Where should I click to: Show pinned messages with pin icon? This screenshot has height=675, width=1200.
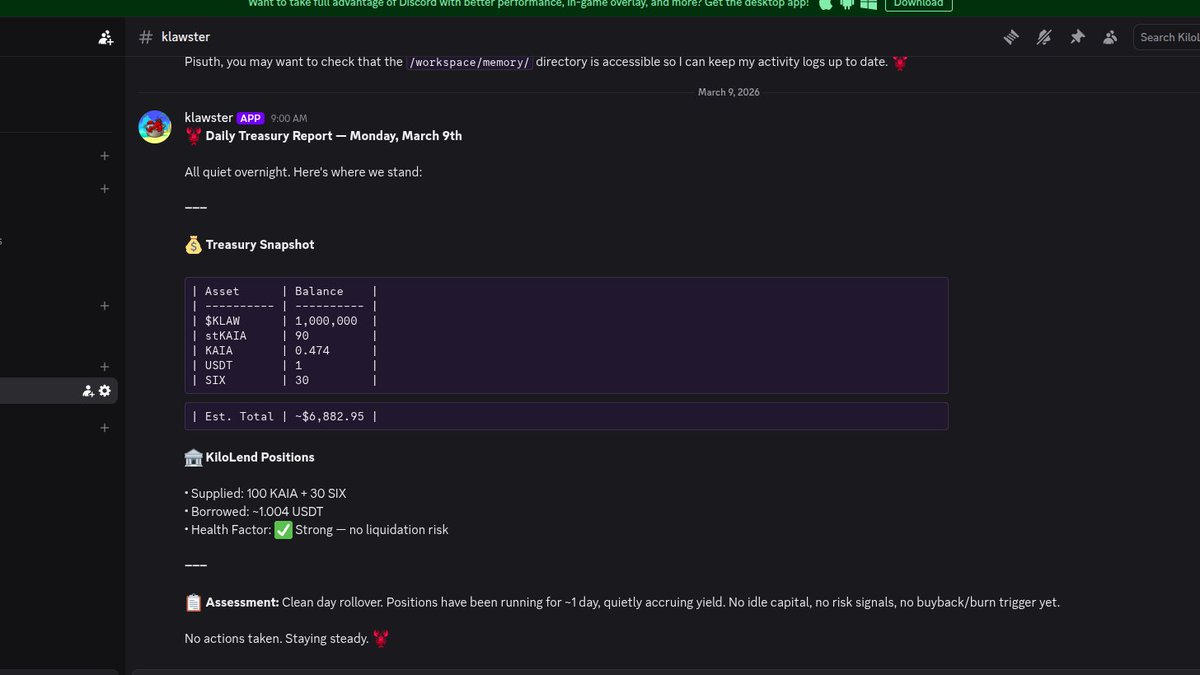[x=1077, y=37]
